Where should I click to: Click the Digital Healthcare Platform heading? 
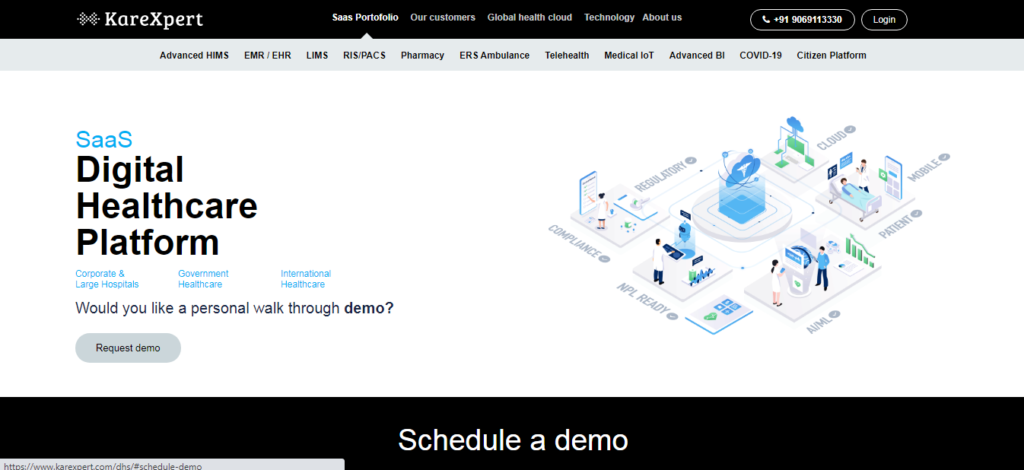click(x=167, y=206)
